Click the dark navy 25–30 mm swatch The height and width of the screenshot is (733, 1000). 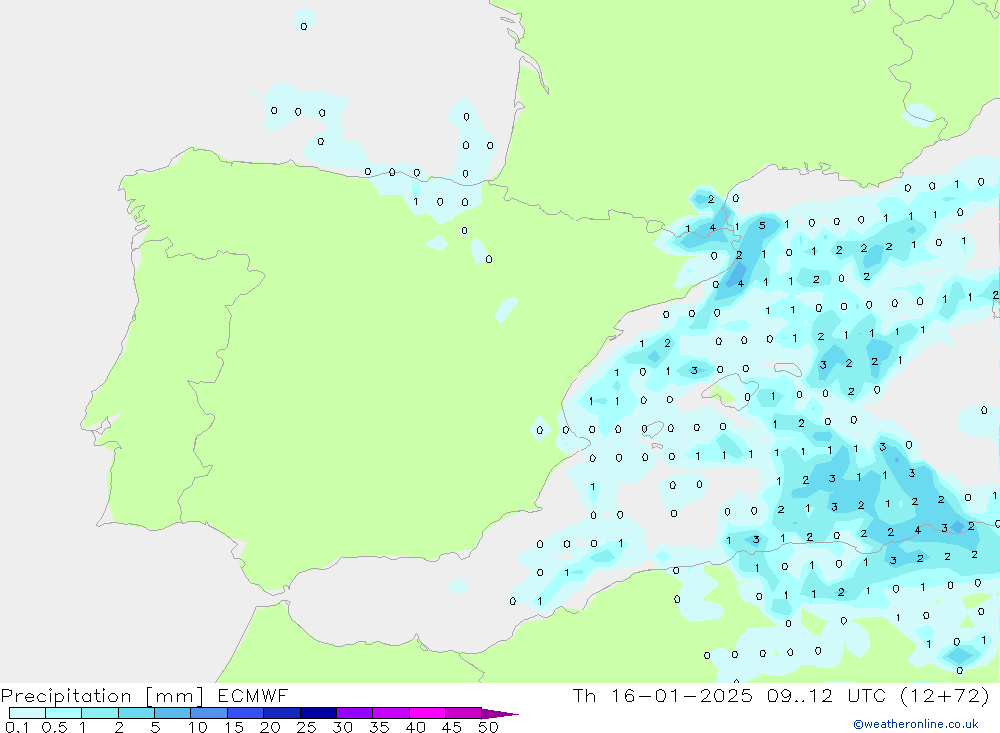coord(318,713)
